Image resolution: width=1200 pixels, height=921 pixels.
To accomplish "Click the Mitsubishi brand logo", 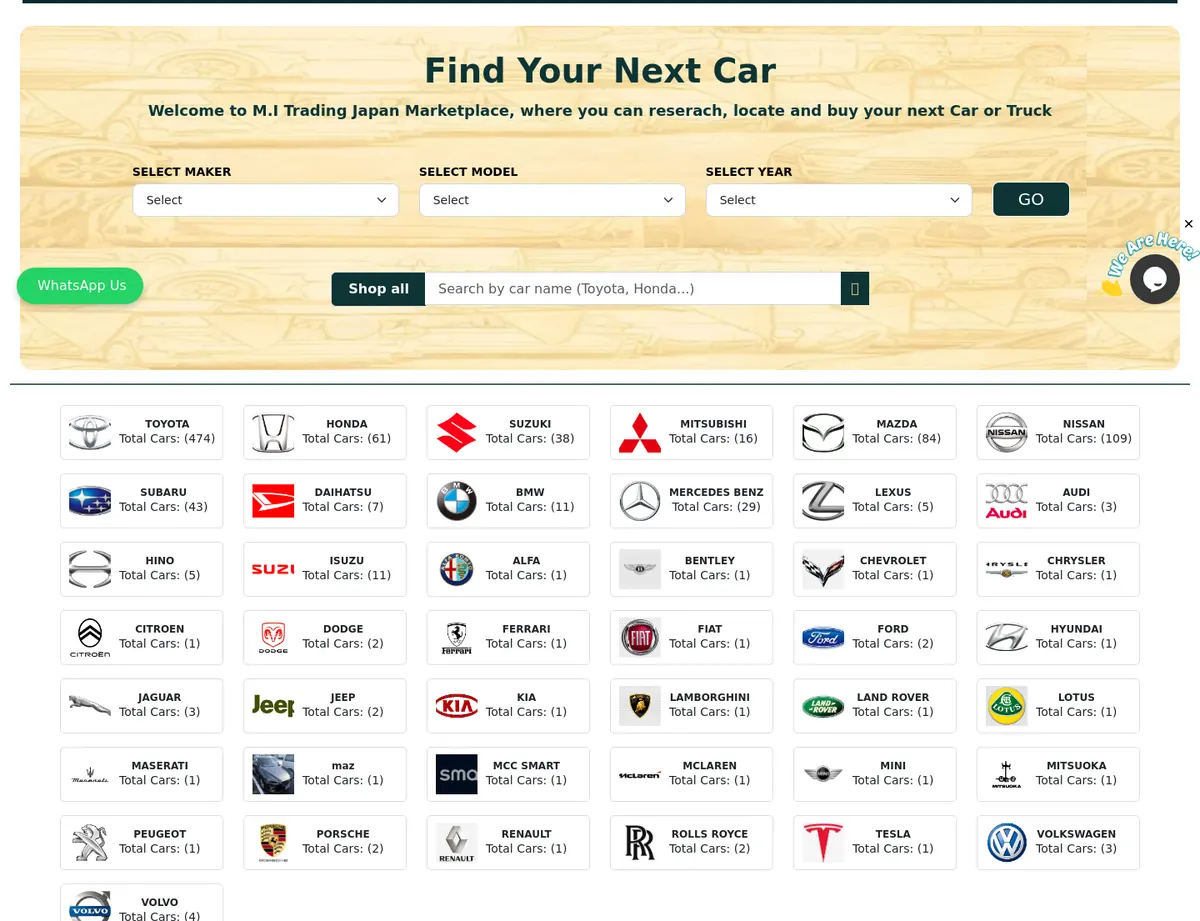I will pyautogui.click(x=640, y=433).
